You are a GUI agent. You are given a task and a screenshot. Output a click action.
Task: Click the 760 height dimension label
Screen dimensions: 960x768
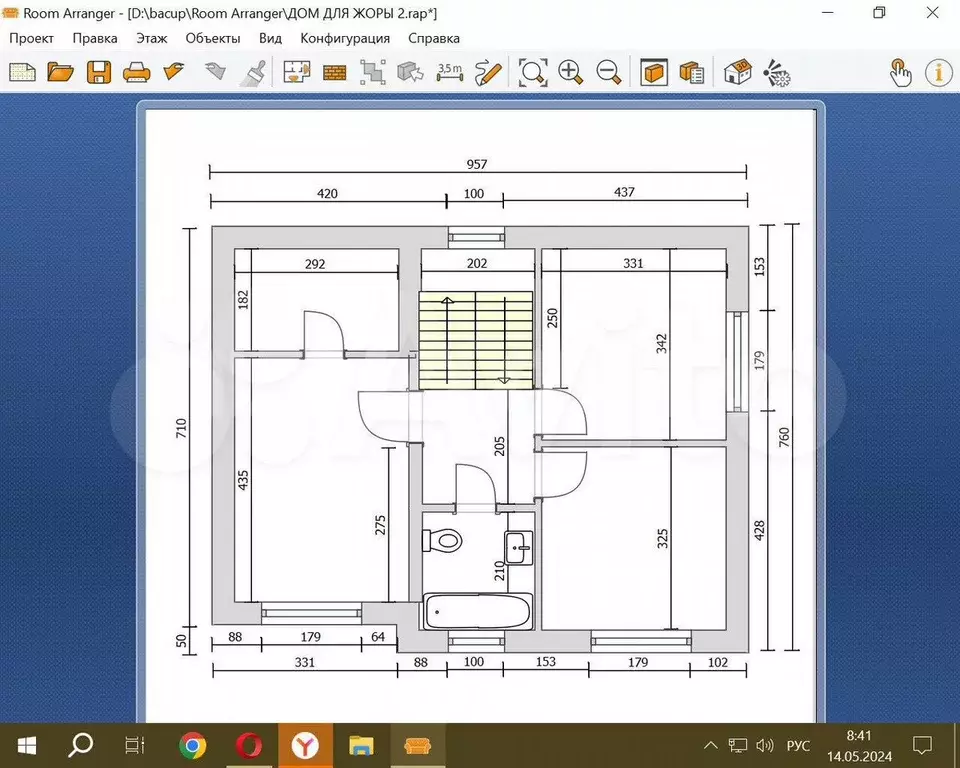click(784, 437)
